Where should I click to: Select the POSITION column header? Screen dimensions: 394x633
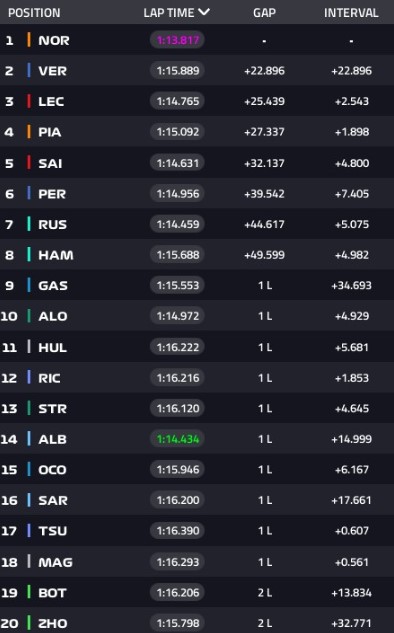pyautogui.click(x=34, y=13)
